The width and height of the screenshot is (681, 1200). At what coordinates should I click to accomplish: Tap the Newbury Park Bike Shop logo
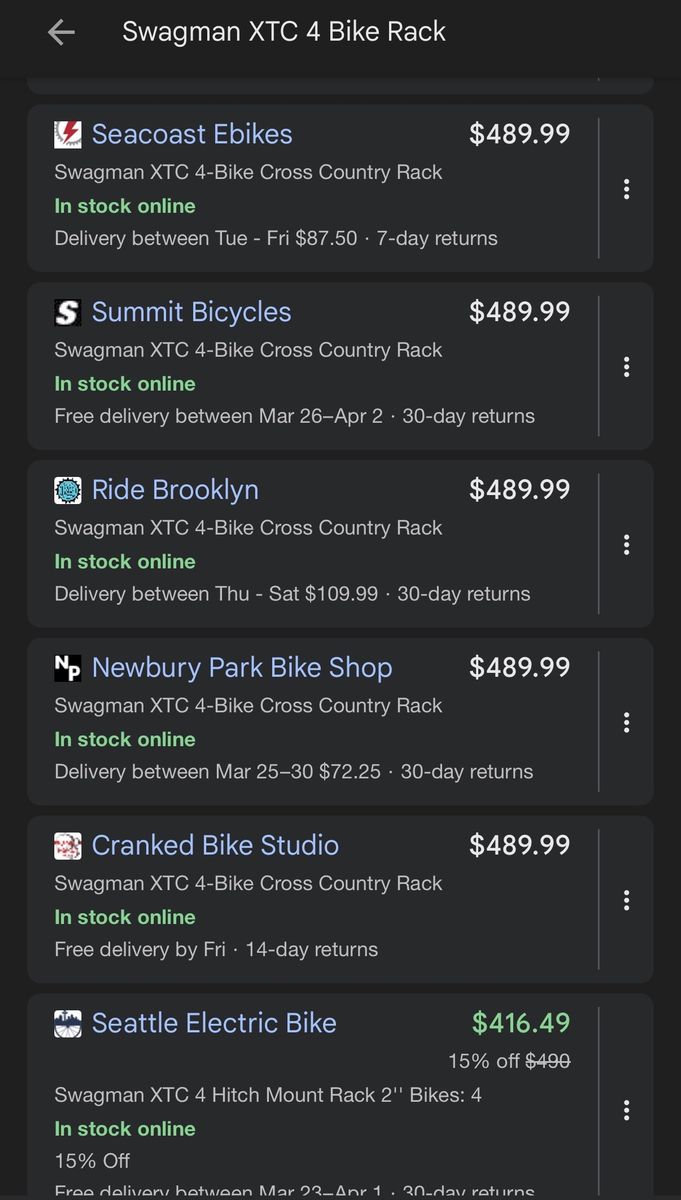[68, 668]
